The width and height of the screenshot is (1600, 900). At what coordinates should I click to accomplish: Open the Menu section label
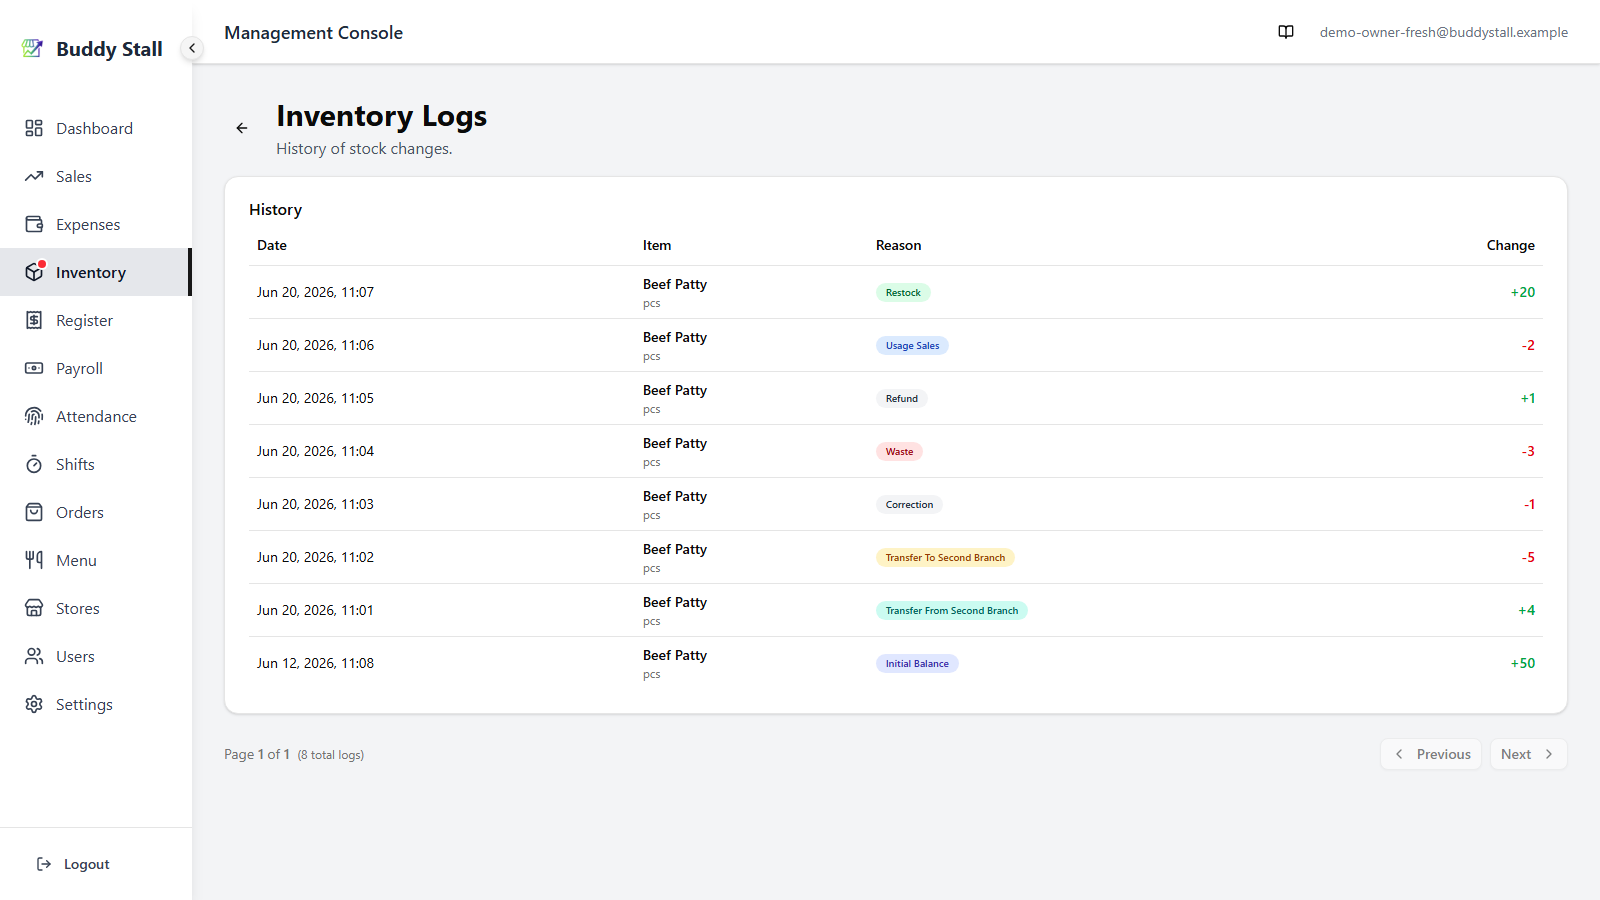pyautogui.click(x=76, y=560)
